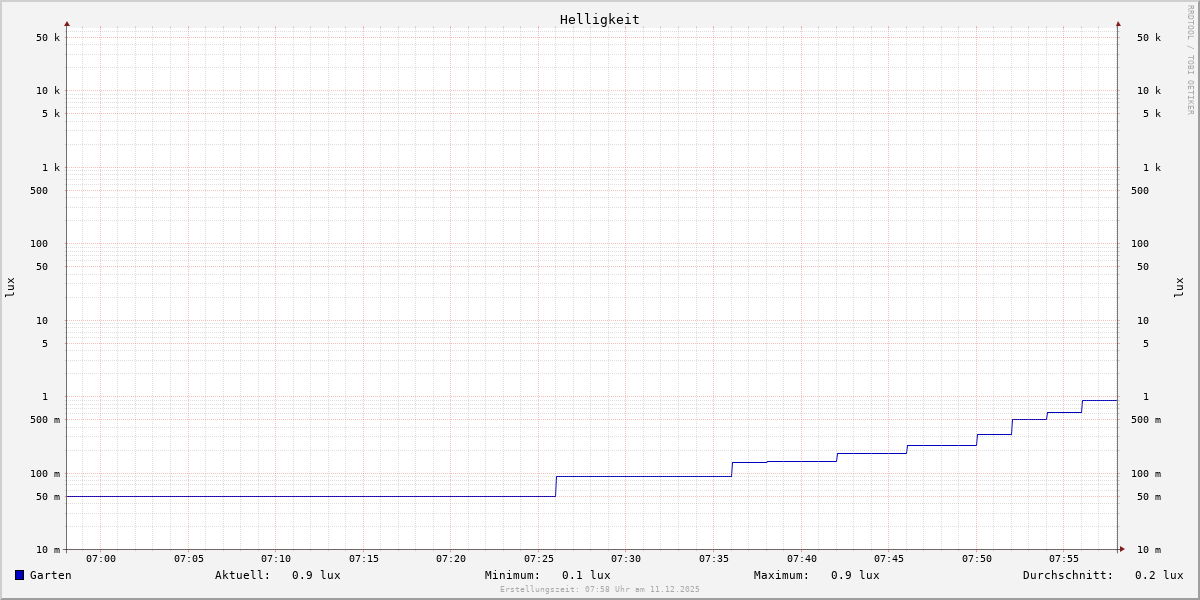Click the Durchschnitt label in the legend

pos(1068,575)
